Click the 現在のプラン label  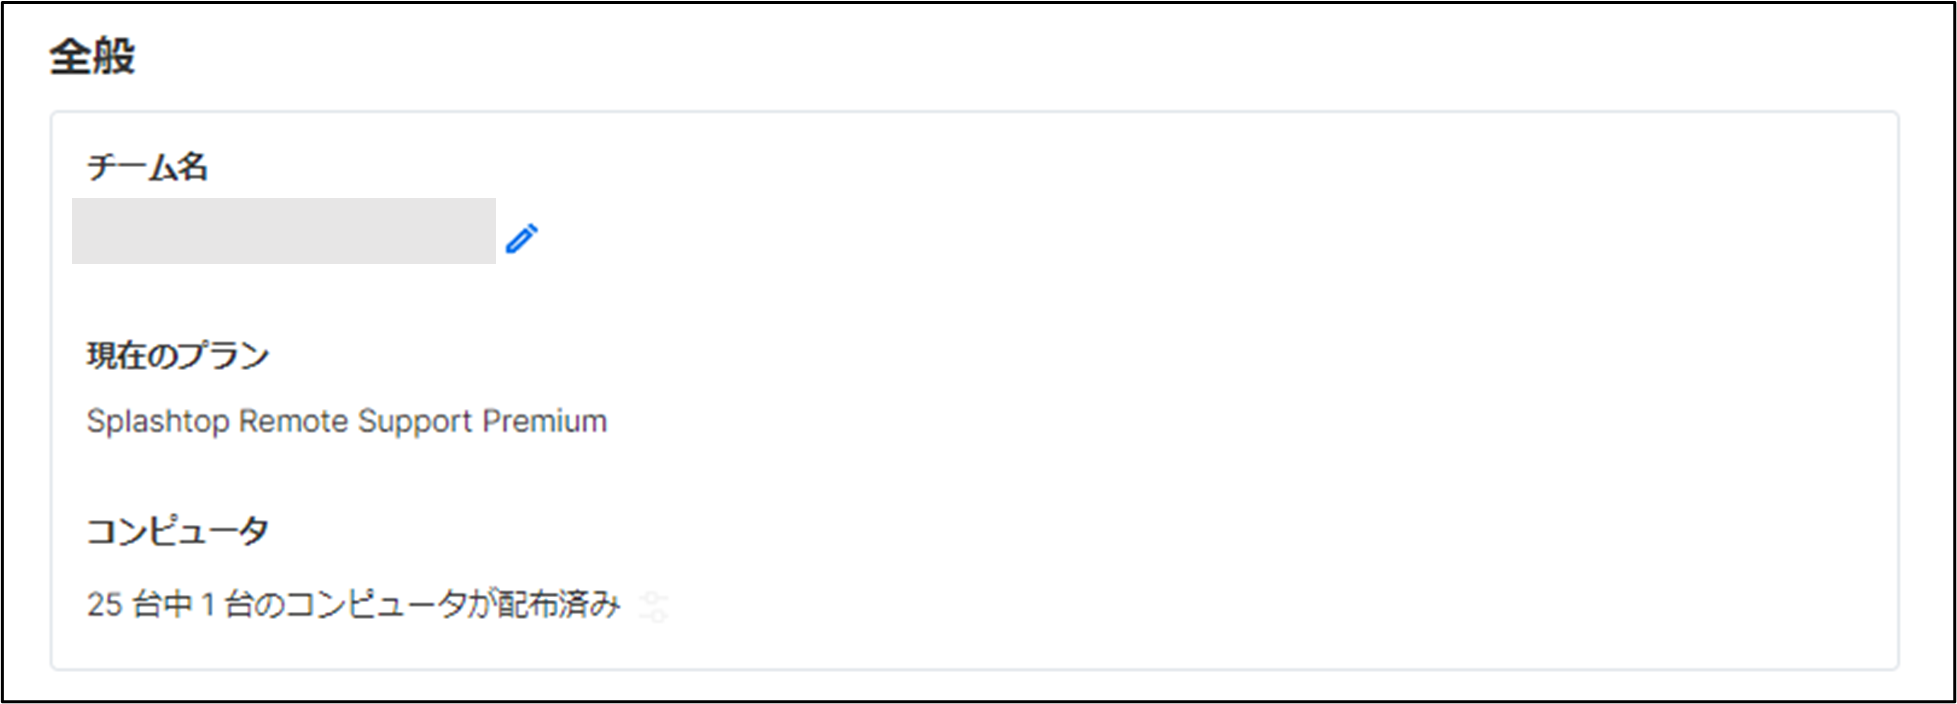point(178,355)
